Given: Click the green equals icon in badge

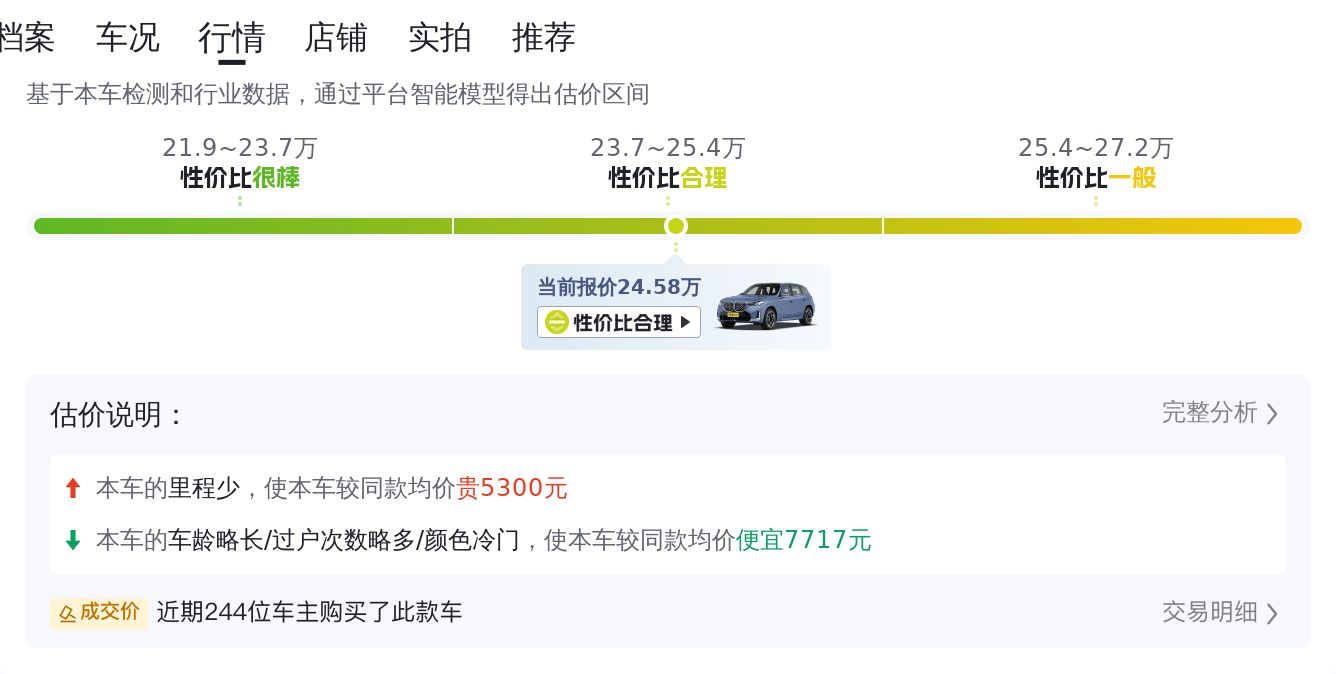Looking at the screenshot, I should [x=557, y=322].
